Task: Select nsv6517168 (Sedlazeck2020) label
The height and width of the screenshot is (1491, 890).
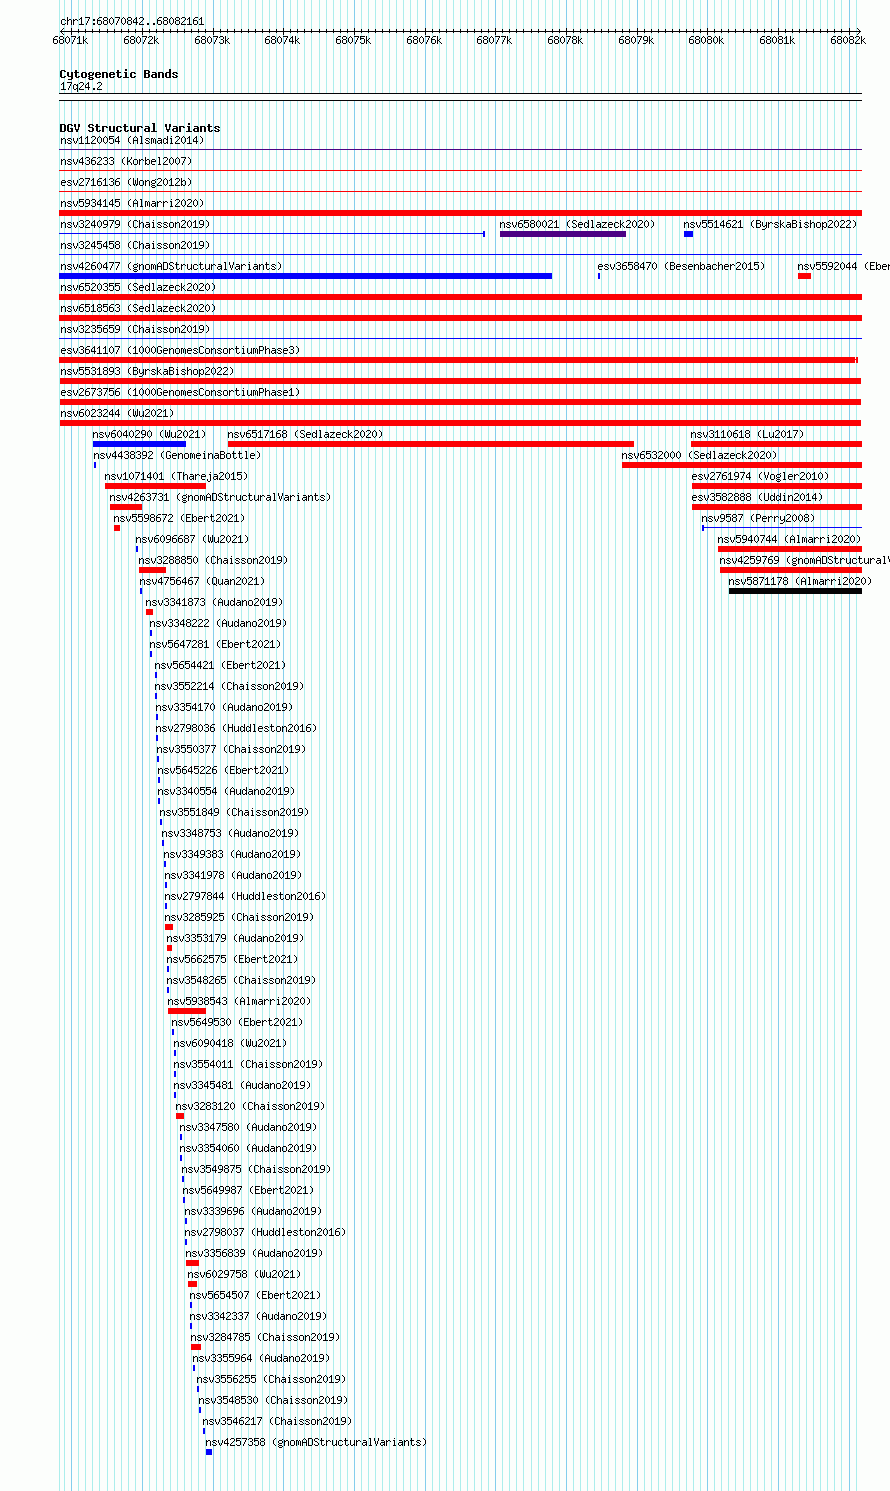Action: tap(306, 434)
